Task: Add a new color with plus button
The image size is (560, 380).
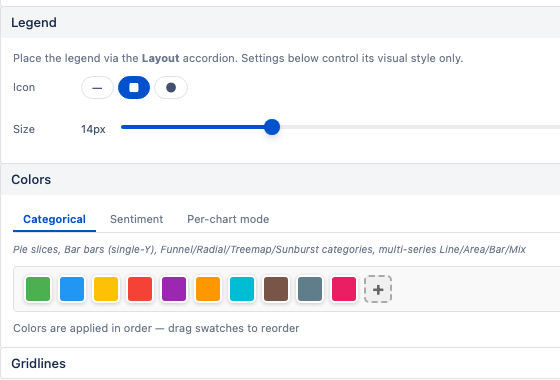Action: click(x=378, y=289)
